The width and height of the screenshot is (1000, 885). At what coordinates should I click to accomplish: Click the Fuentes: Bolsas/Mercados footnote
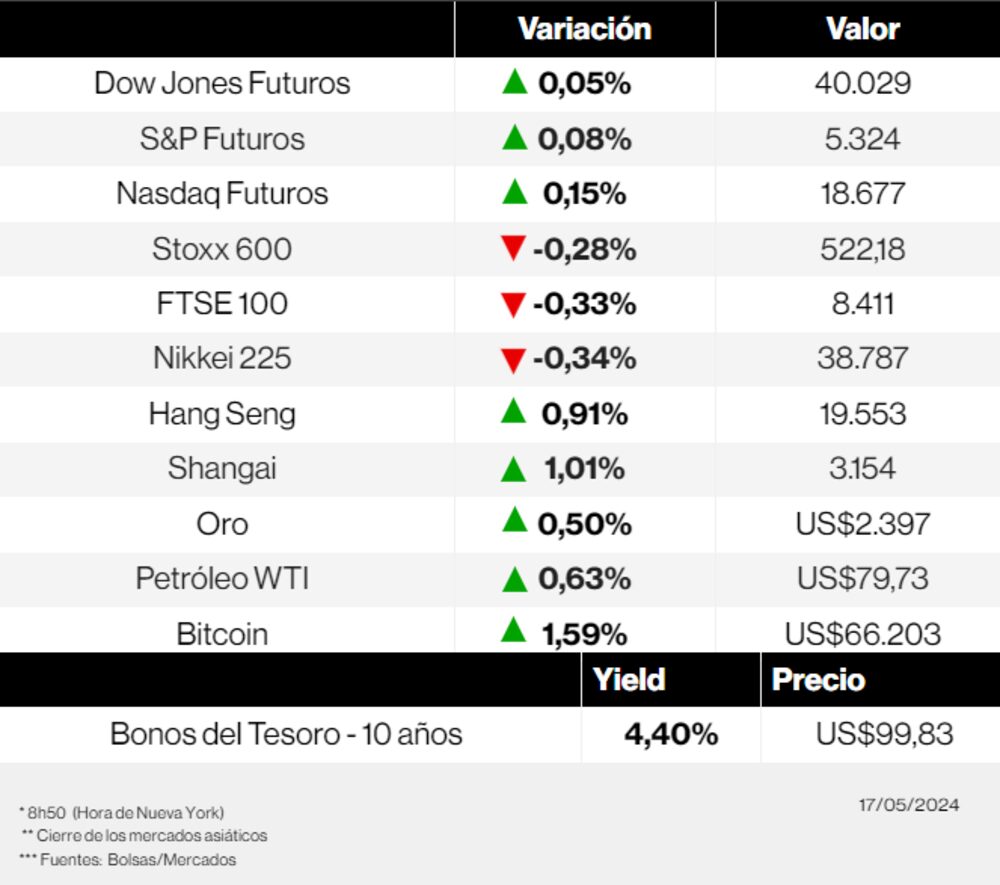128,860
